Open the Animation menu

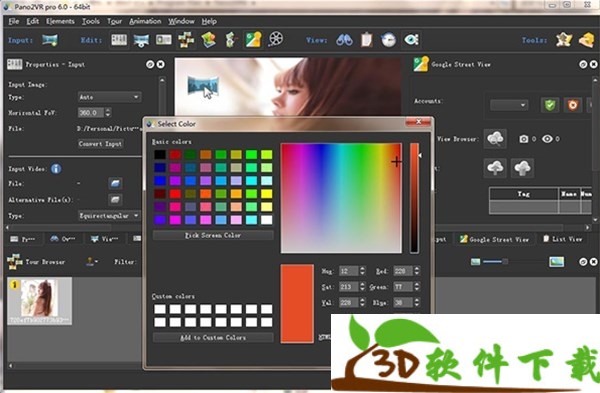pyautogui.click(x=145, y=21)
